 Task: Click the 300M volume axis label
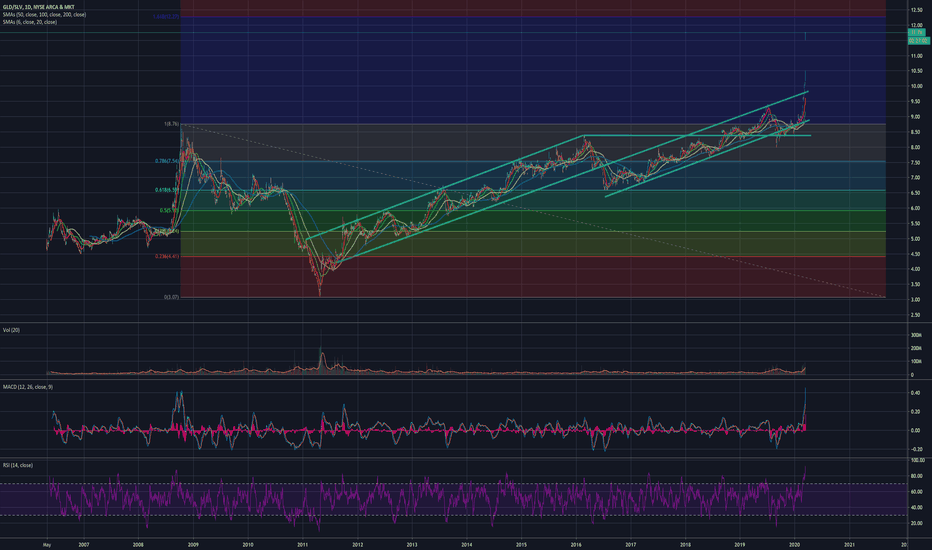916,335
